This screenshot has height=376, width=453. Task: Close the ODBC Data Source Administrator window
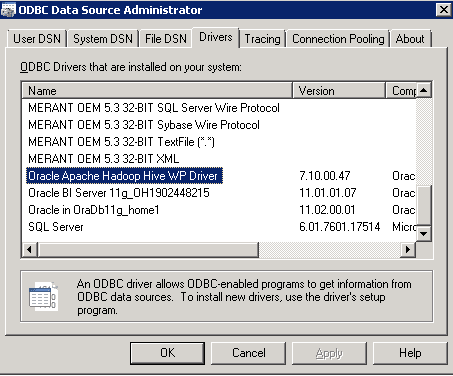coord(444,10)
